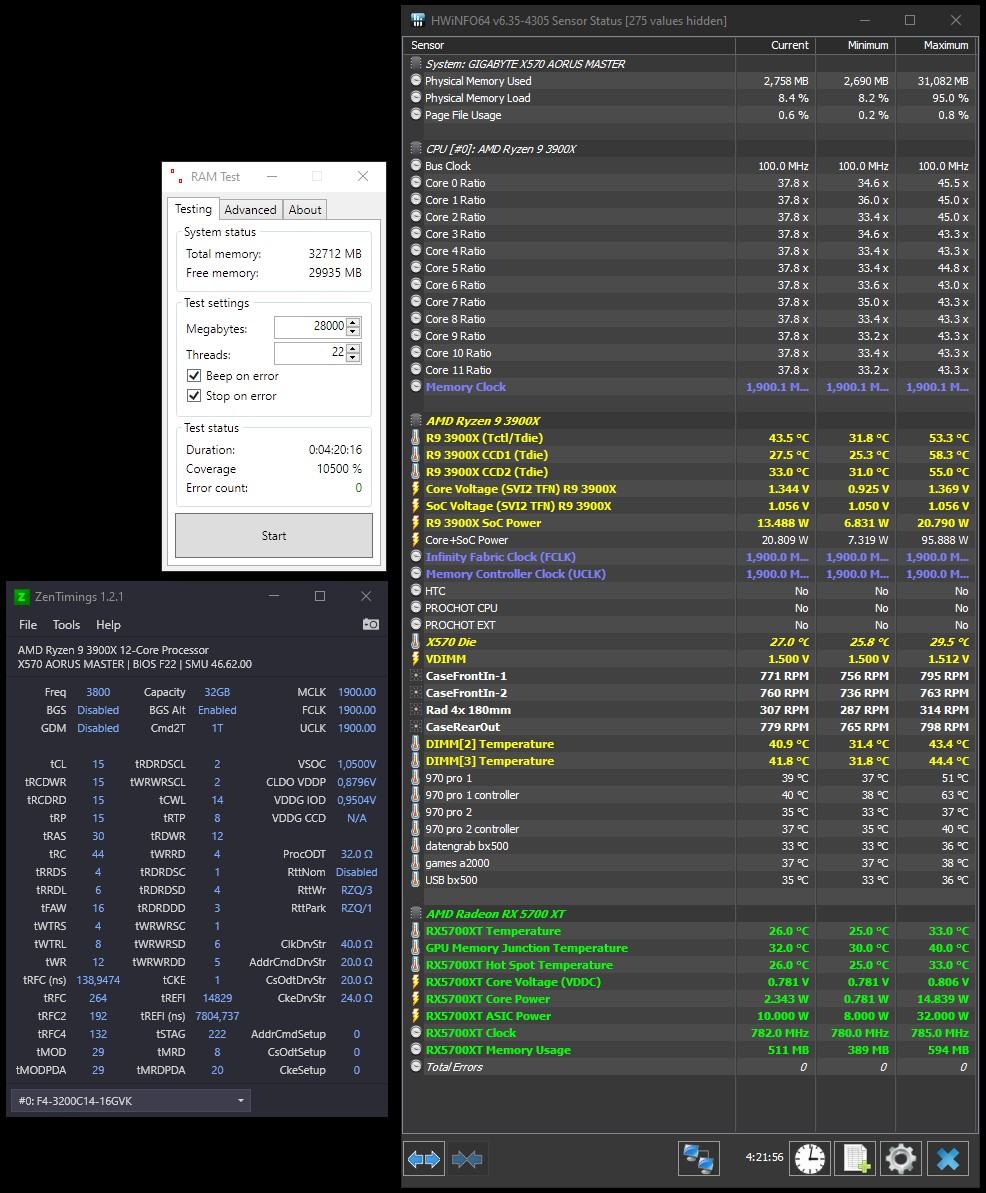The image size is (986, 1193).
Task: Toggle the Beep on error checkbox
Action: point(194,375)
